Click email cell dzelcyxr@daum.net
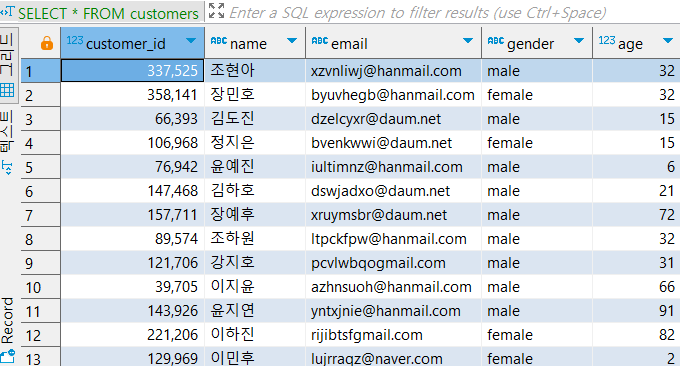 [393, 119]
